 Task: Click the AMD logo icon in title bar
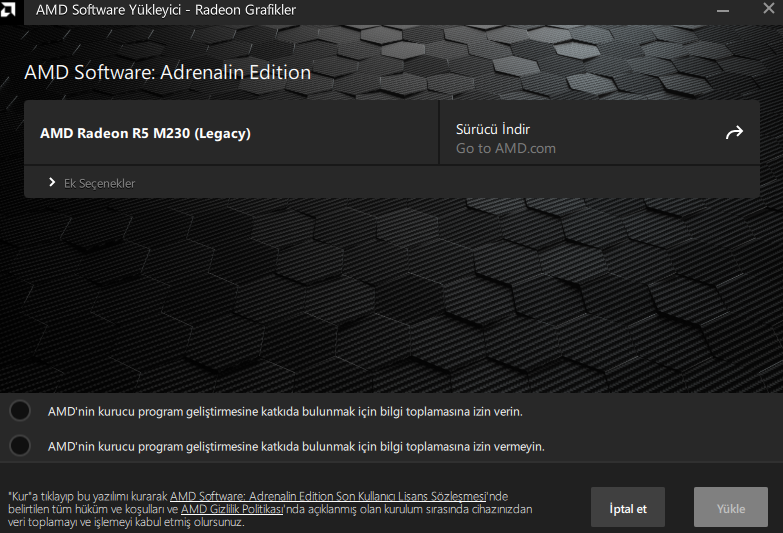[x=8, y=9]
